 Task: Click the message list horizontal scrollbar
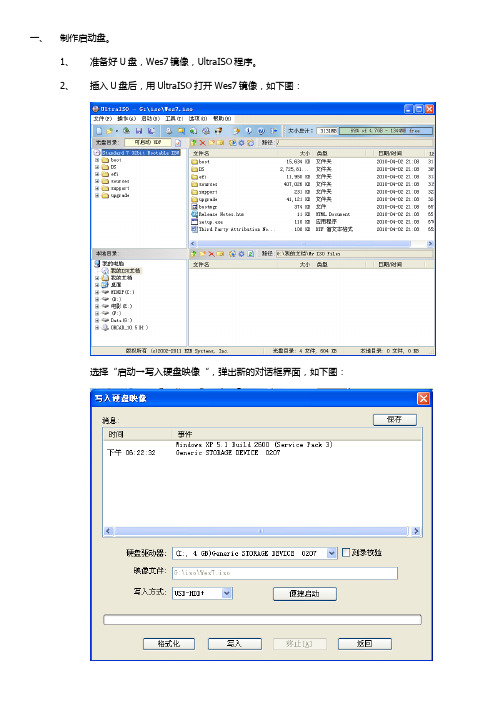262,531
